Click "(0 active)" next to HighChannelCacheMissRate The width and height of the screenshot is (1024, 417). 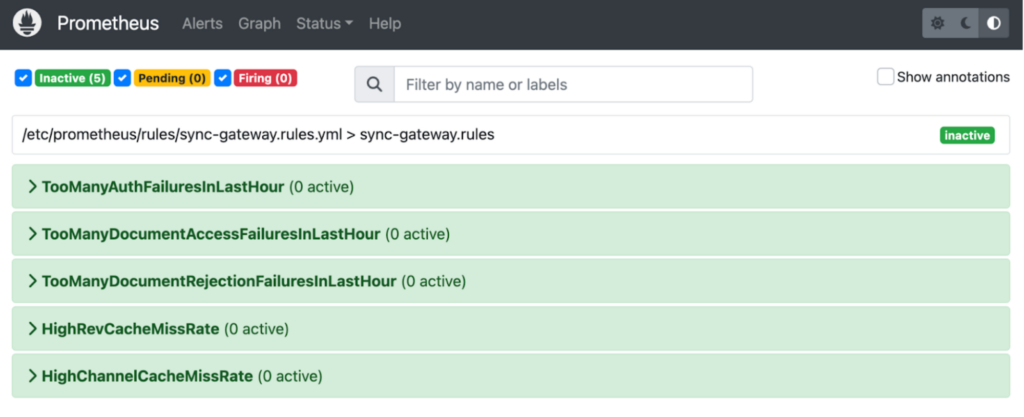(290, 376)
